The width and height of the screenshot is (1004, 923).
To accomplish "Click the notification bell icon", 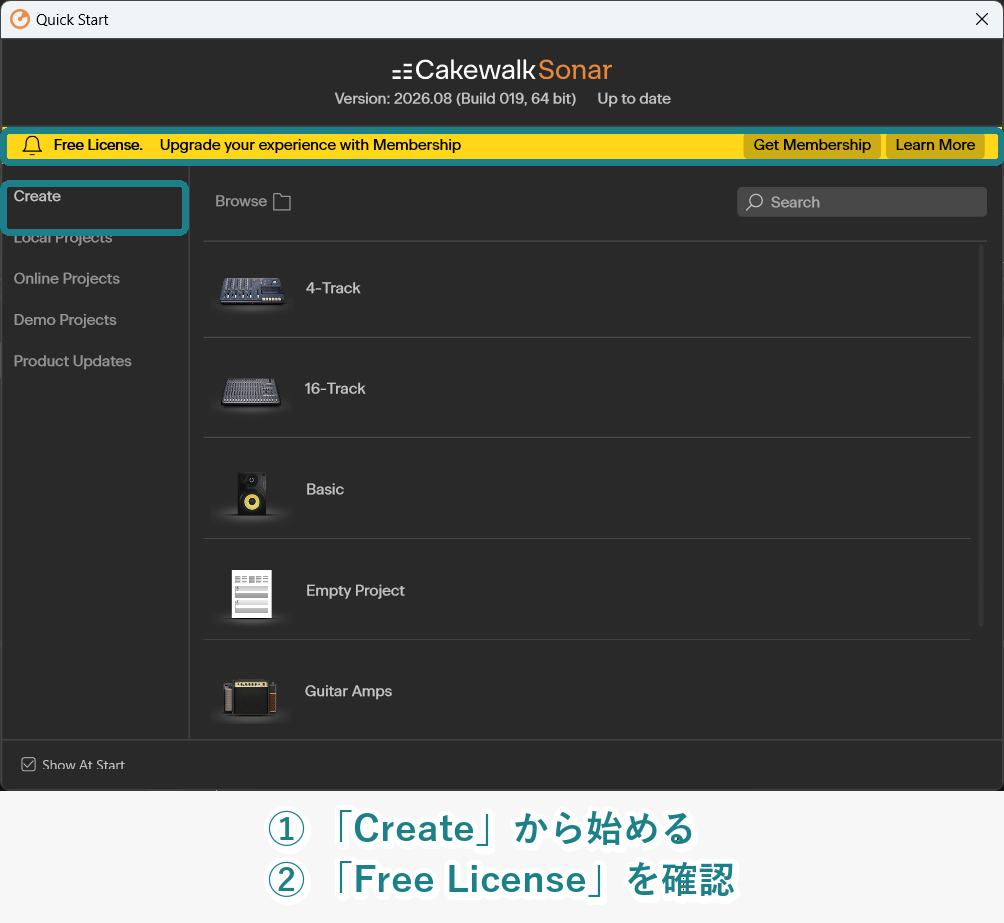I will (32, 145).
